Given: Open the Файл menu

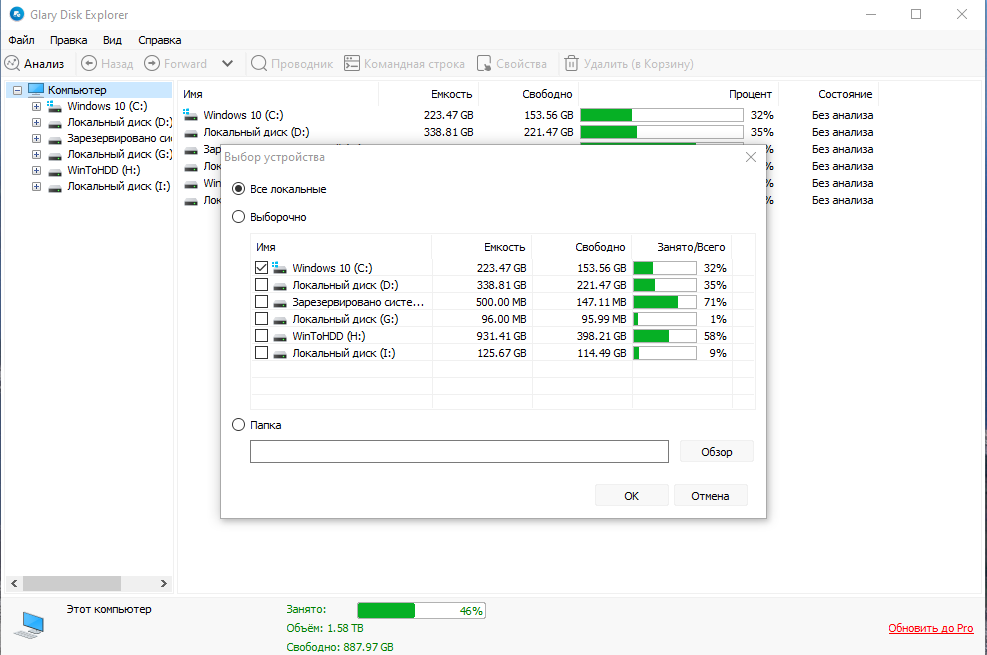Looking at the screenshot, I should click(x=21, y=40).
